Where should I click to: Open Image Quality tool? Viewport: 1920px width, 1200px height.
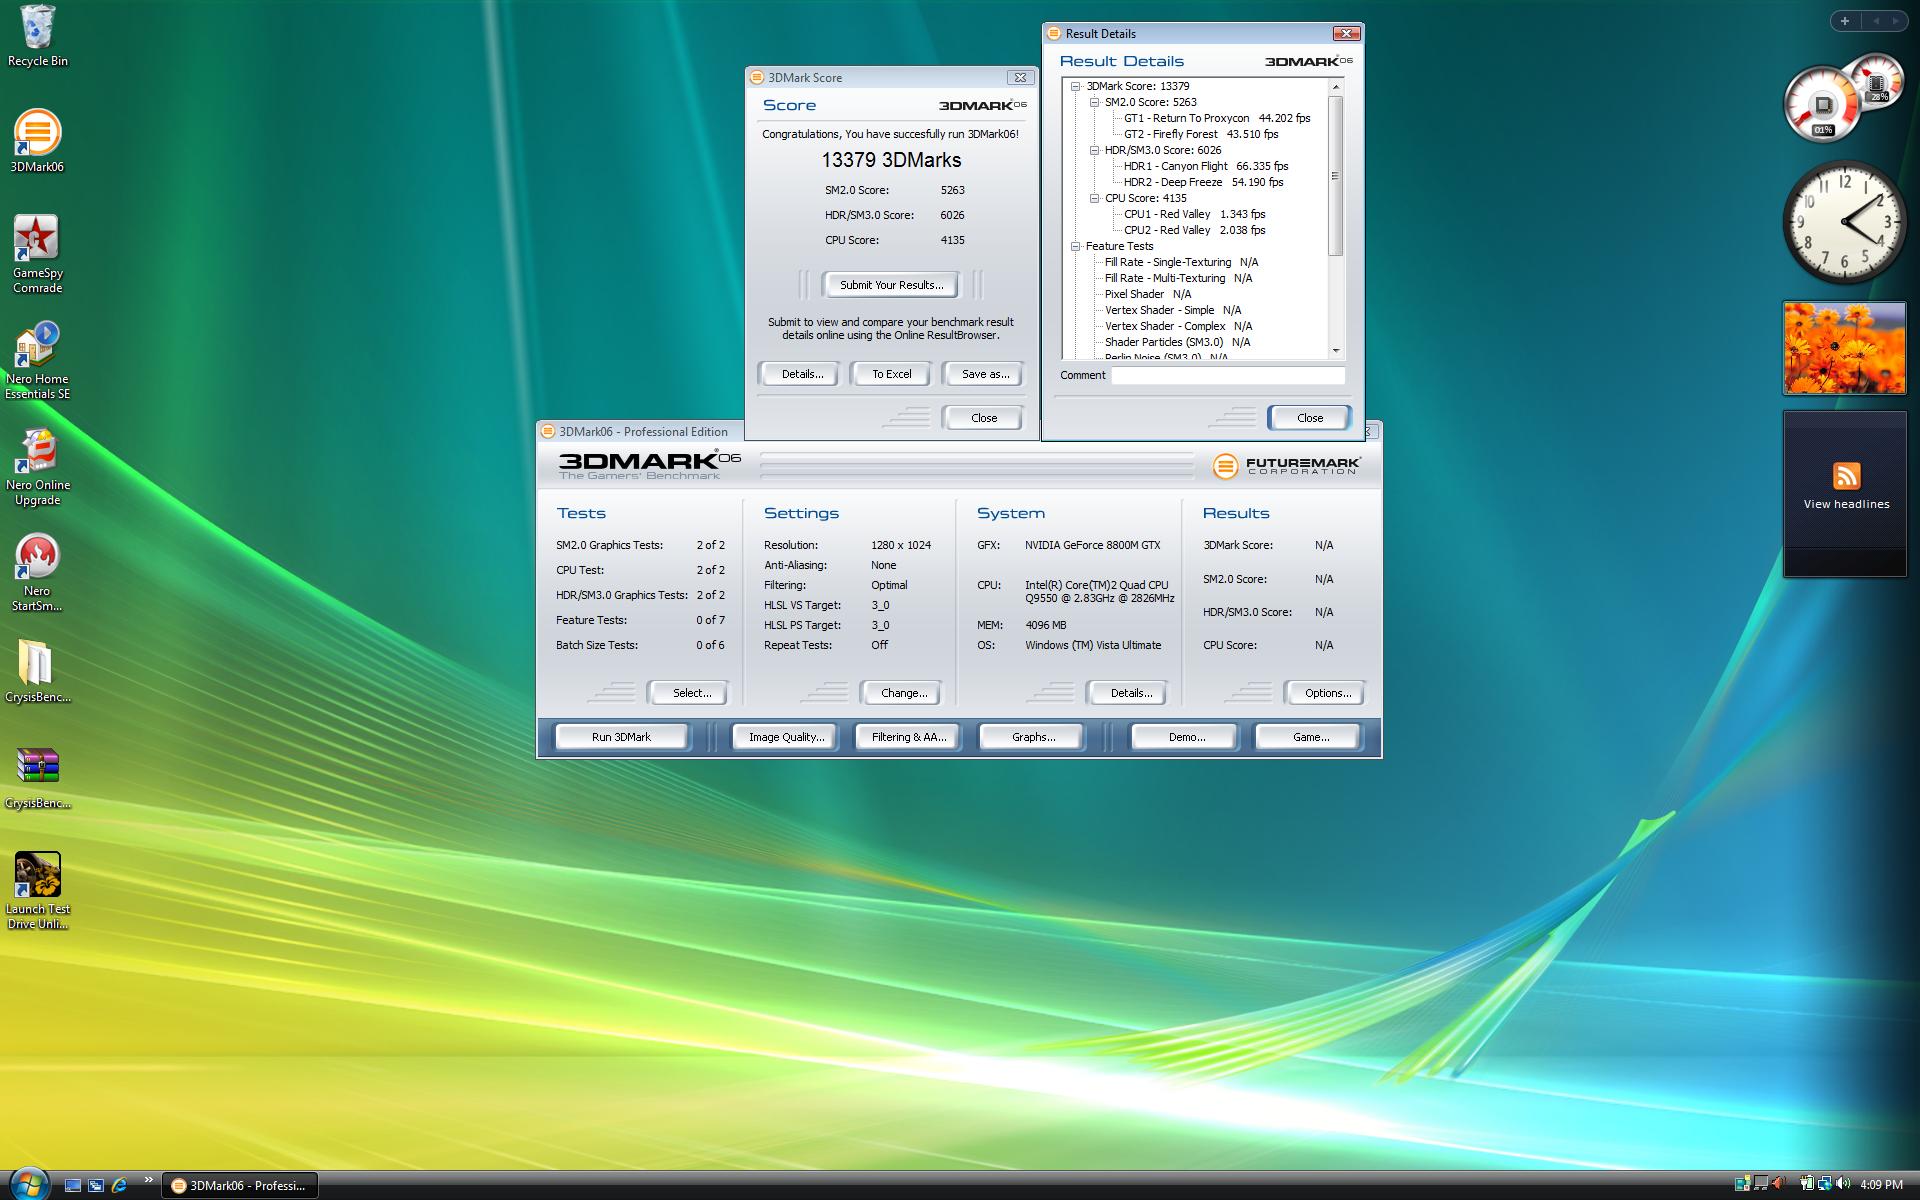(786, 737)
